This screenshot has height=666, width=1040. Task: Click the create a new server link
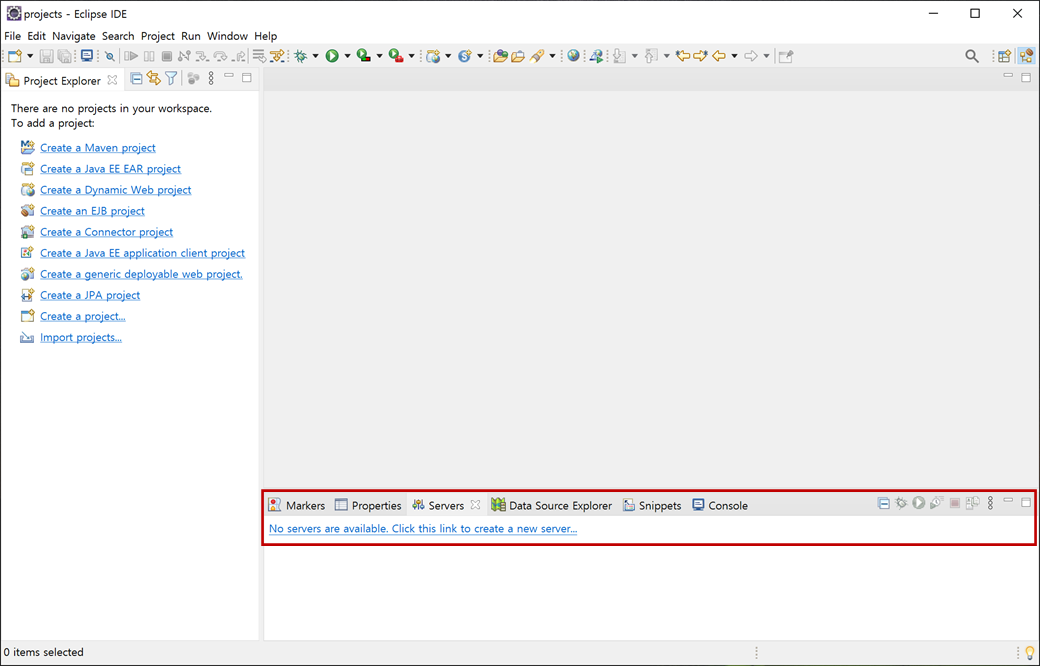tap(423, 529)
